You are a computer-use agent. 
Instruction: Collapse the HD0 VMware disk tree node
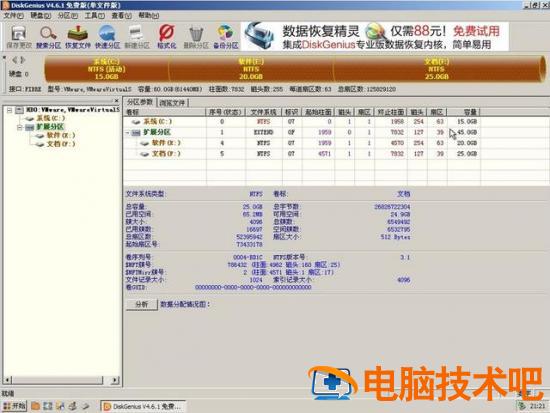9,110
